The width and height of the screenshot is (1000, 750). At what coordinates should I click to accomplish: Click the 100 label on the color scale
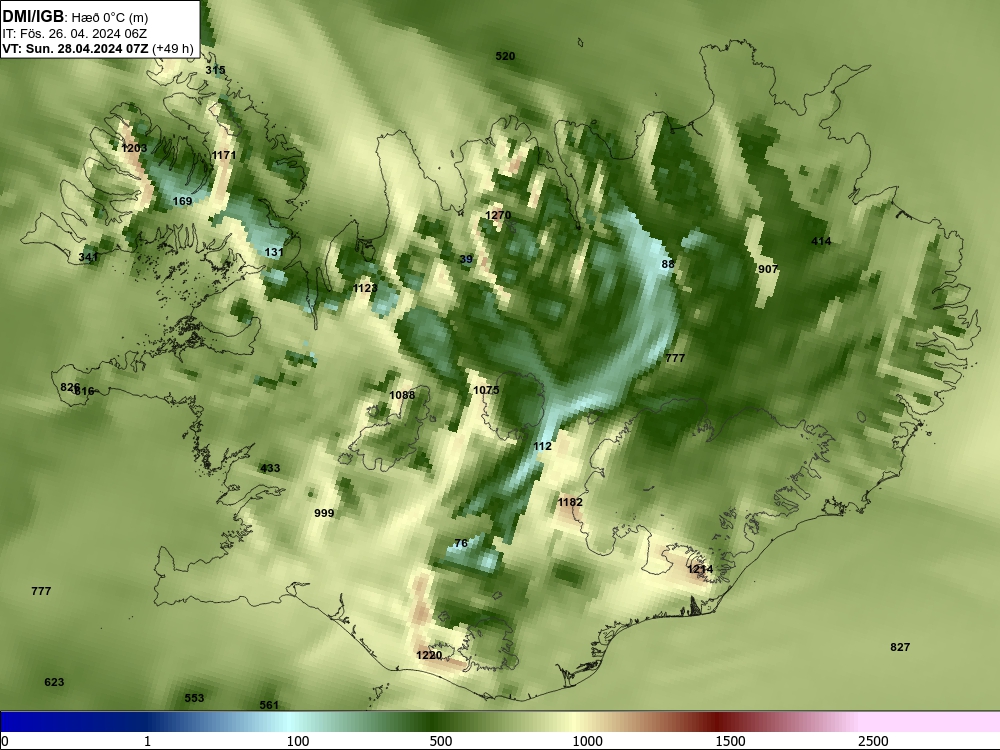coord(298,741)
